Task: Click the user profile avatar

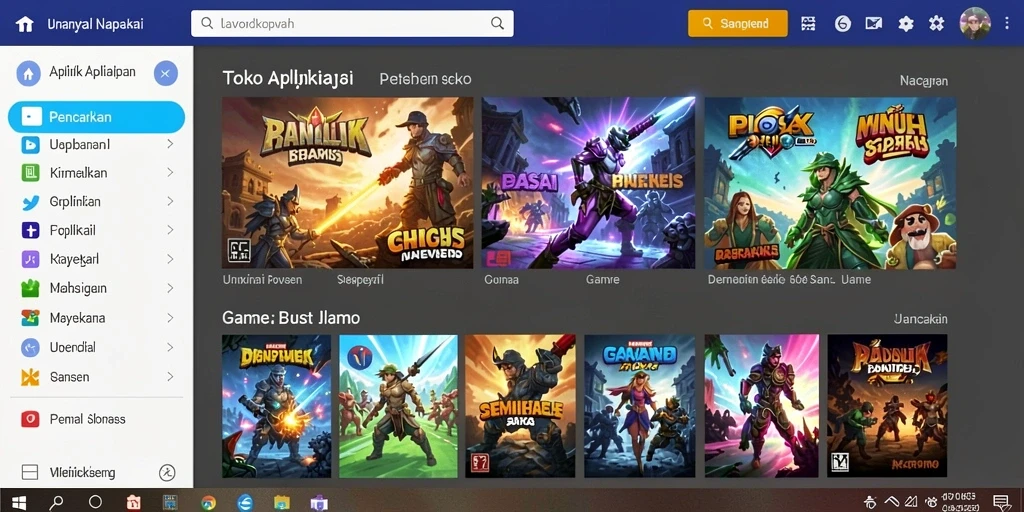Action: click(x=975, y=24)
